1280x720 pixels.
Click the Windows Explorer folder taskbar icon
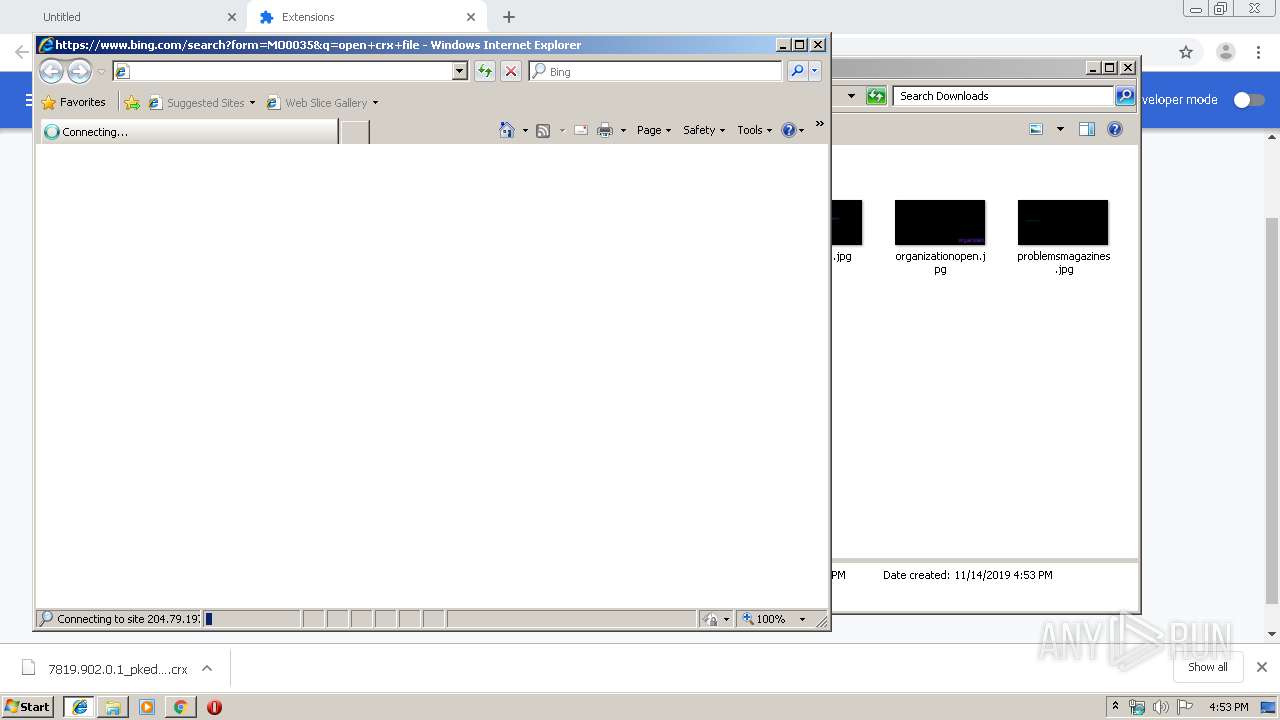coord(113,707)
